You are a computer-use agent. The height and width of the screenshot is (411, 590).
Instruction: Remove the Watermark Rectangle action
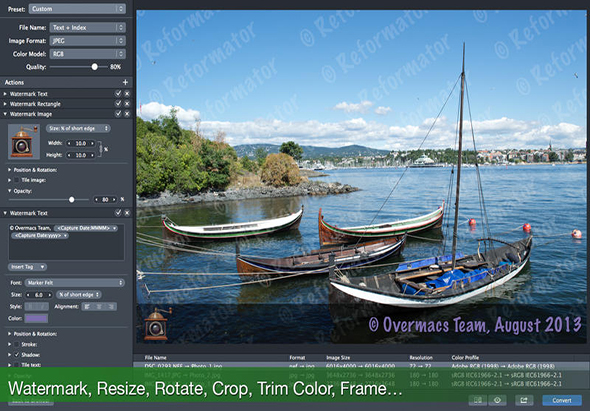[127, 104]
